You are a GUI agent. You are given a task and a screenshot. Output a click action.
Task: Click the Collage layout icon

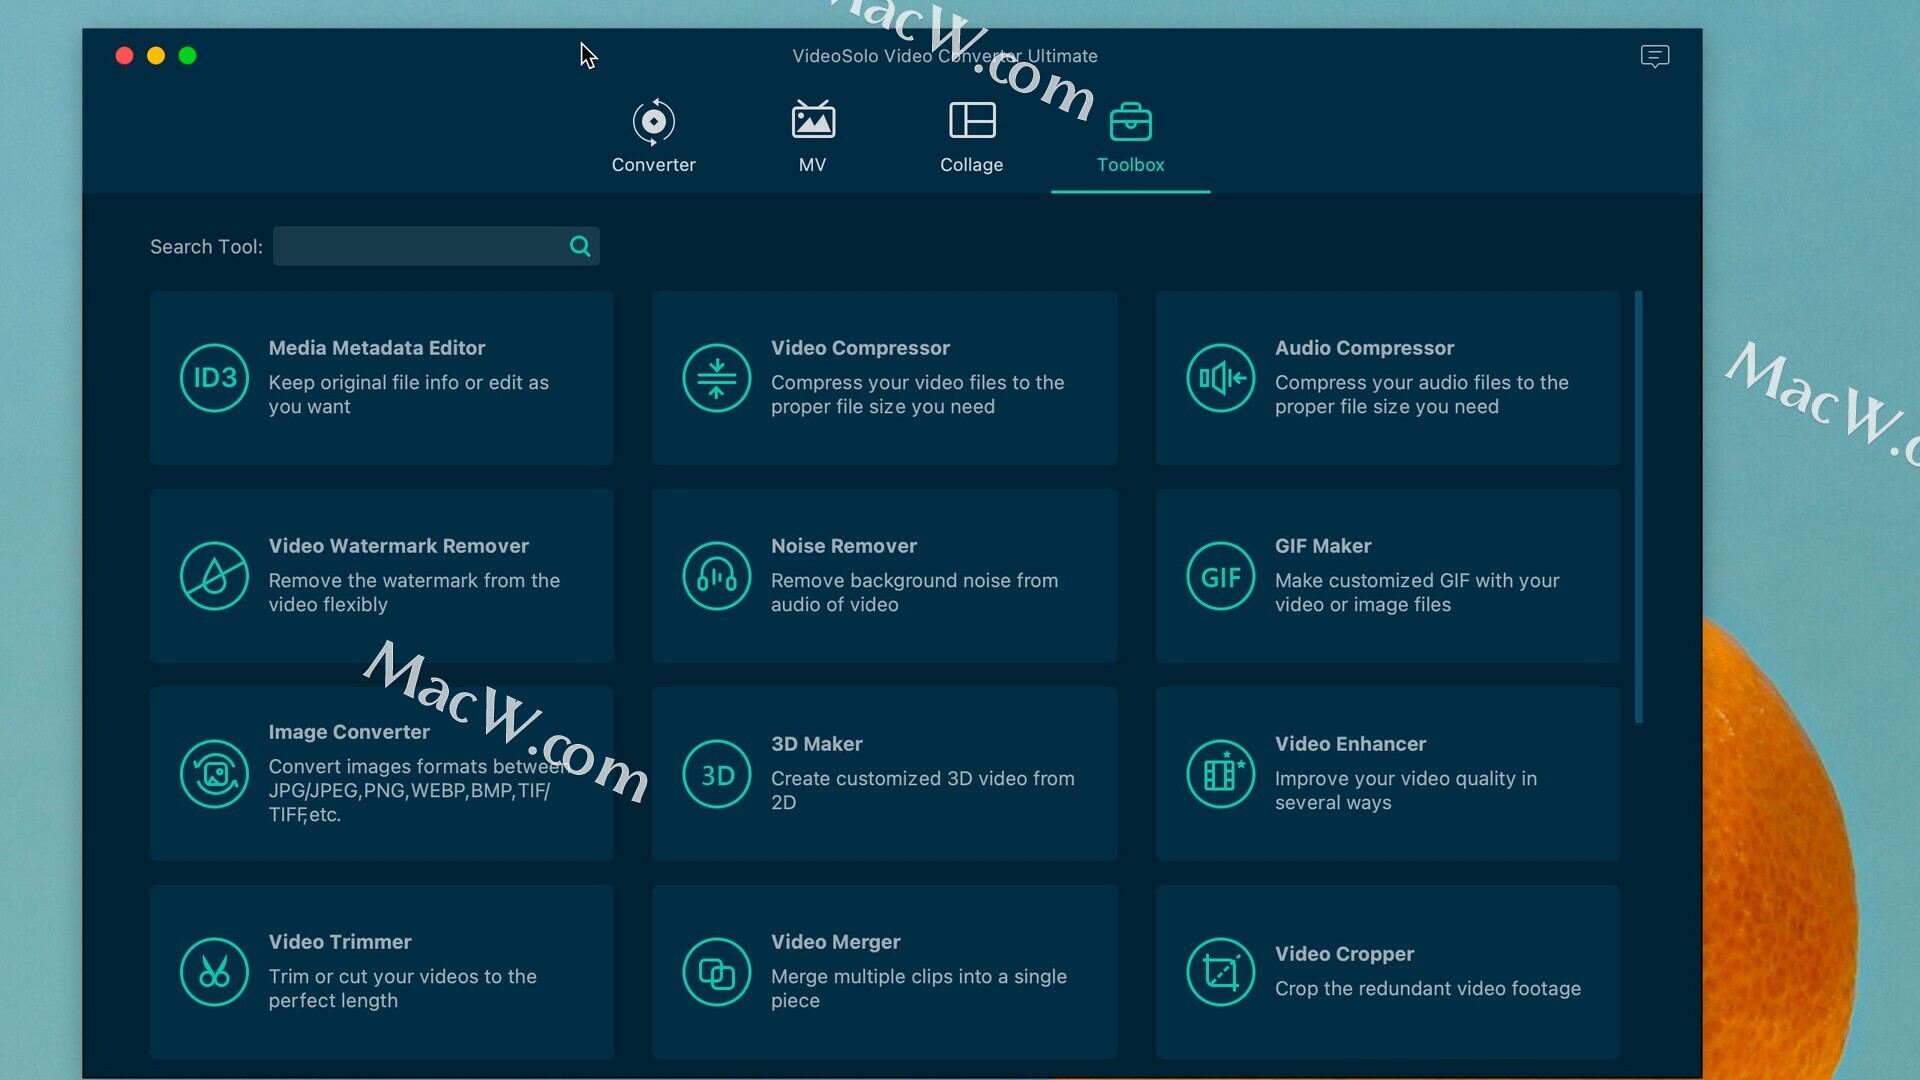coord(972,120)
